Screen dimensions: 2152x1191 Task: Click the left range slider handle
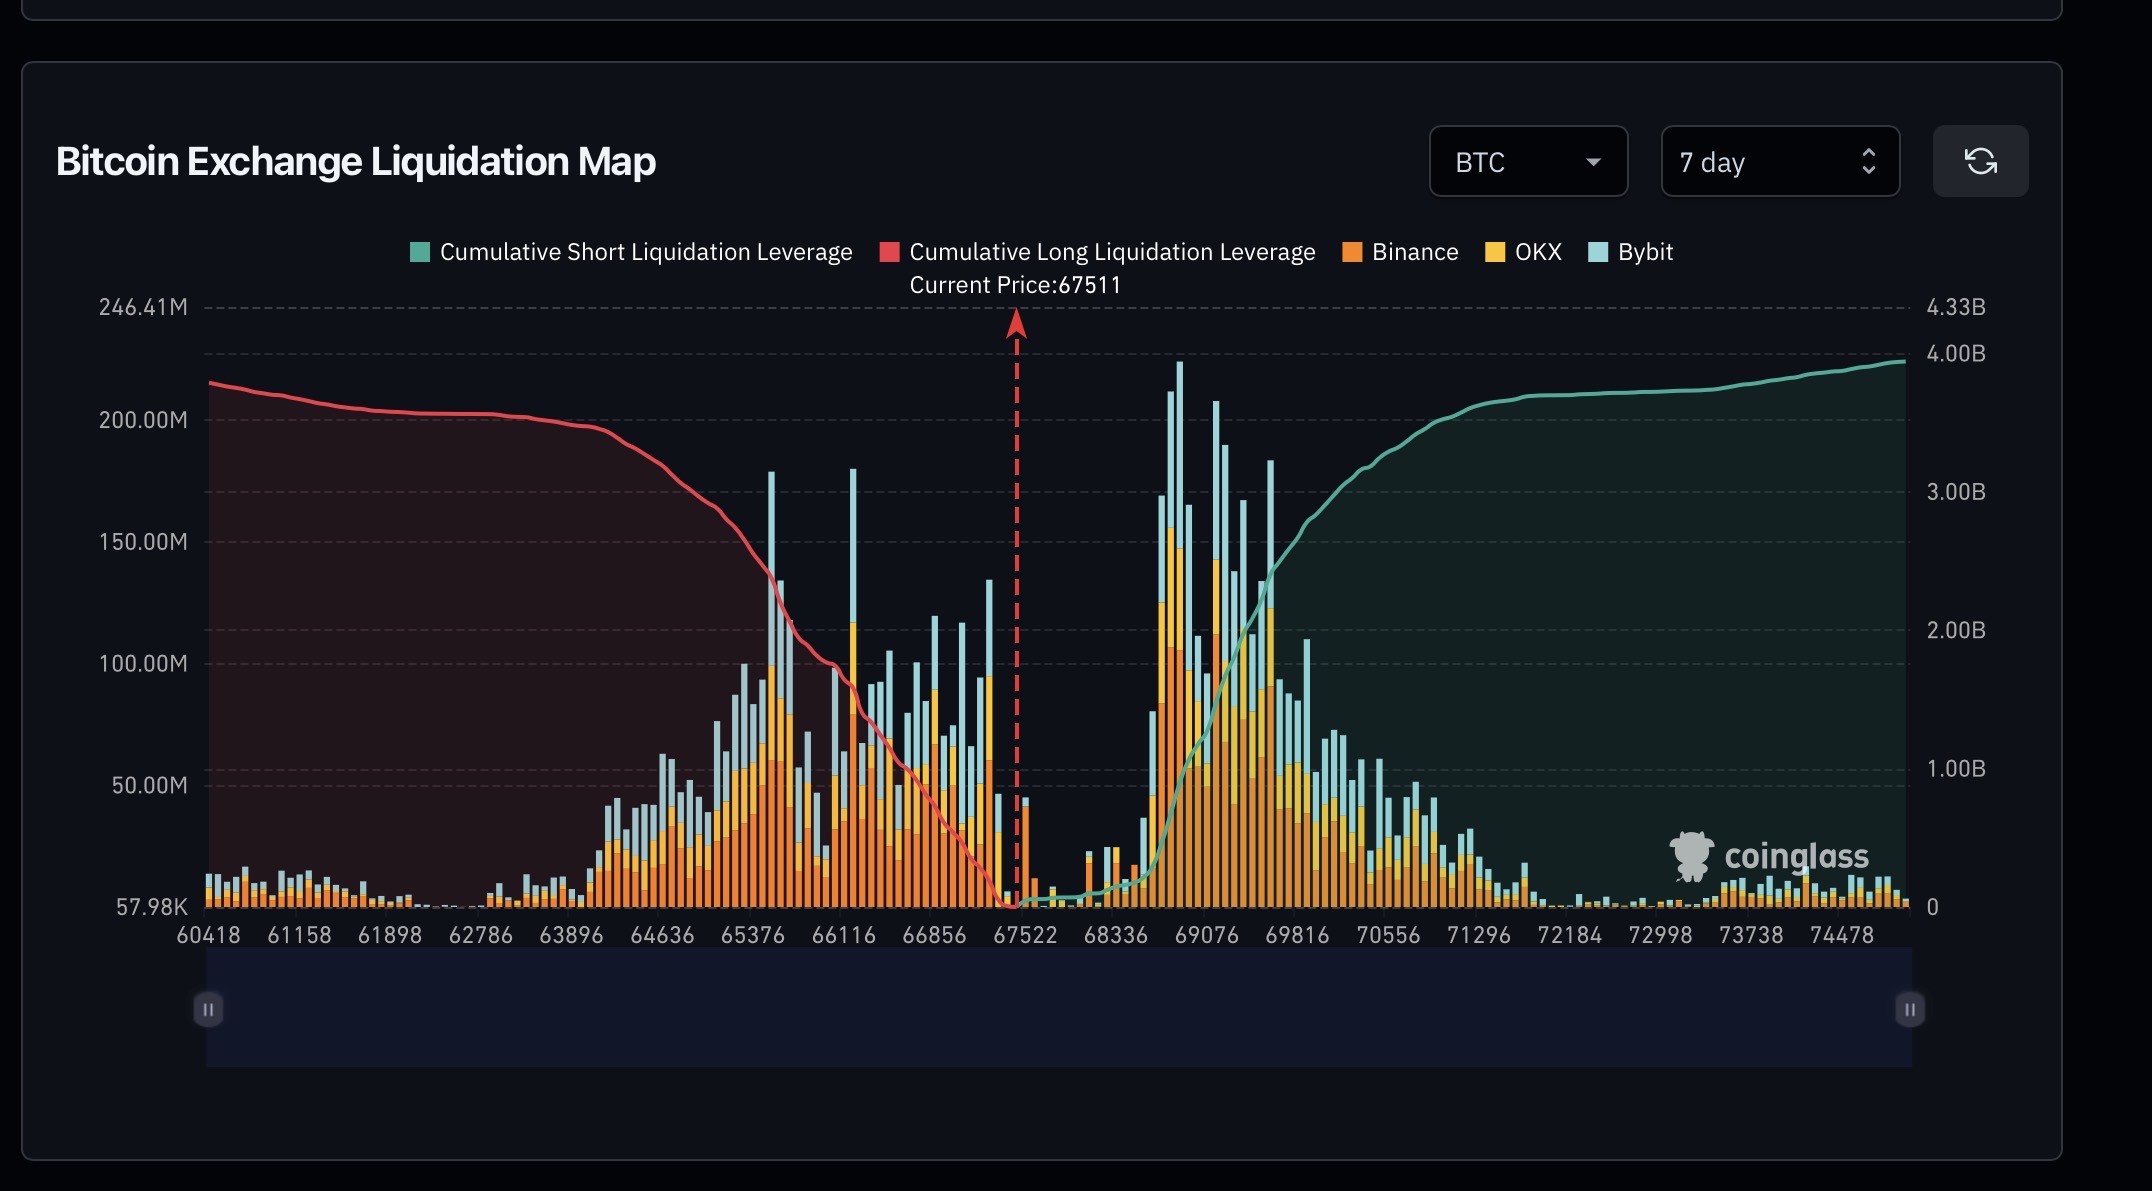tap(208, 1009)
